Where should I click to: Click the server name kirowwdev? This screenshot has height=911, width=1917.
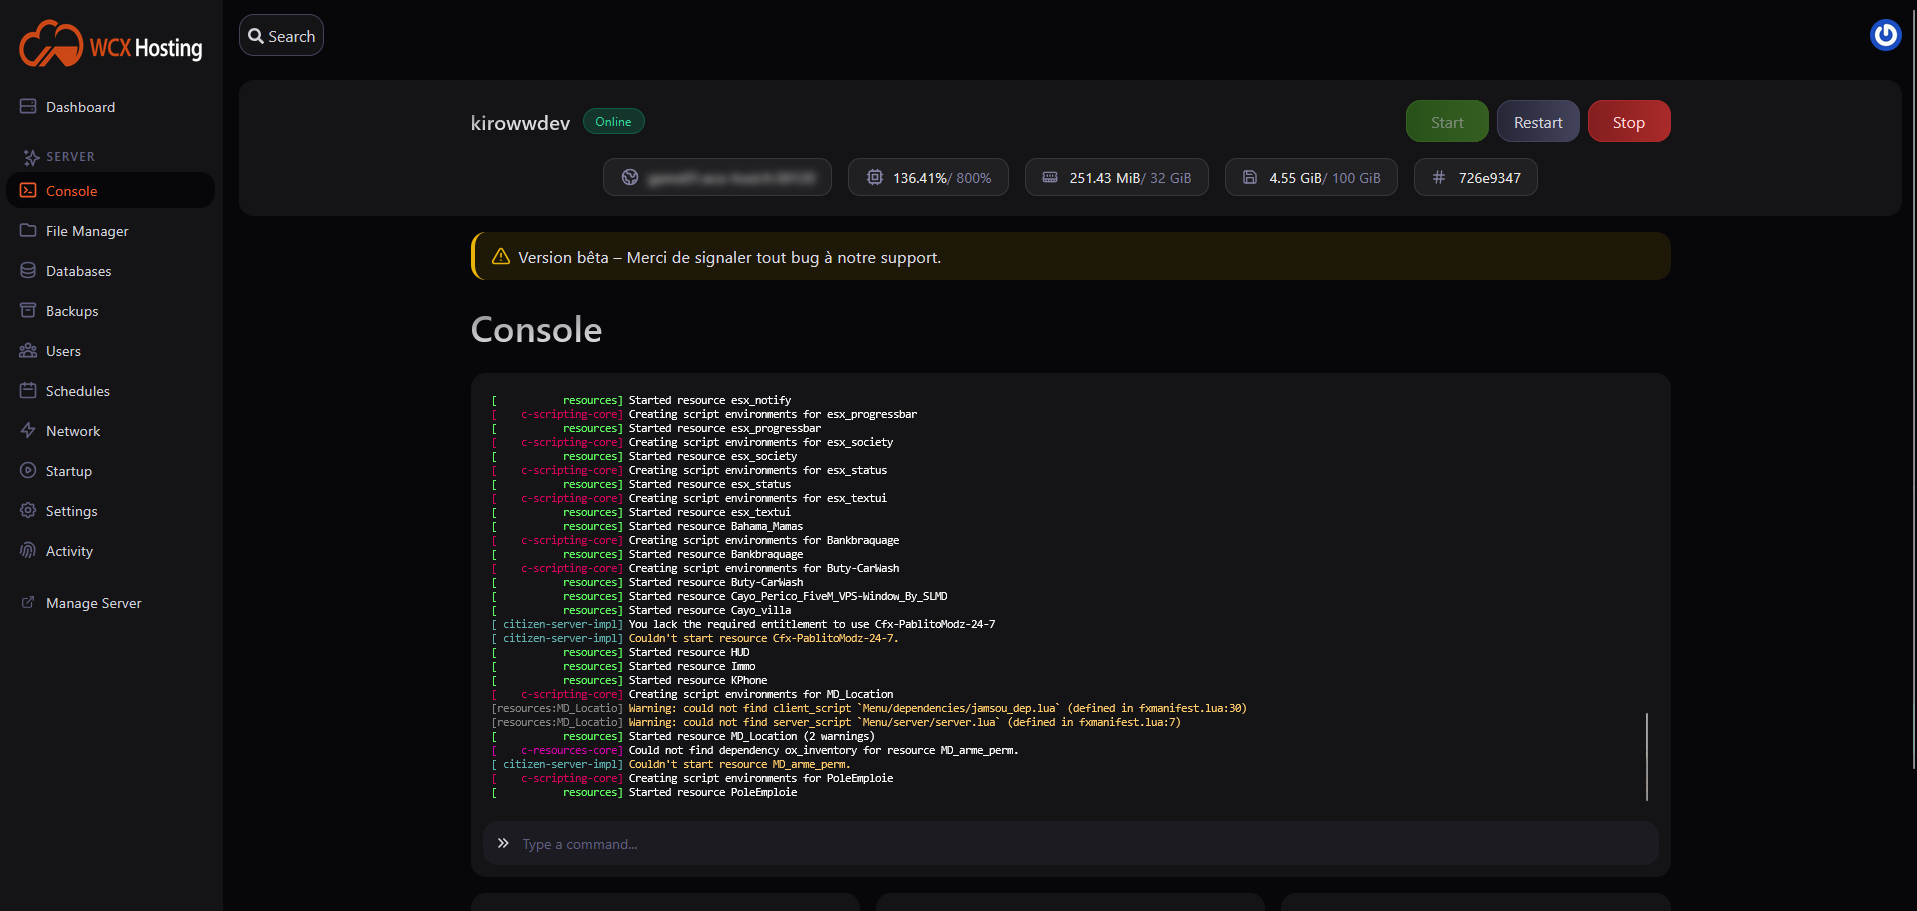point(520,123)
